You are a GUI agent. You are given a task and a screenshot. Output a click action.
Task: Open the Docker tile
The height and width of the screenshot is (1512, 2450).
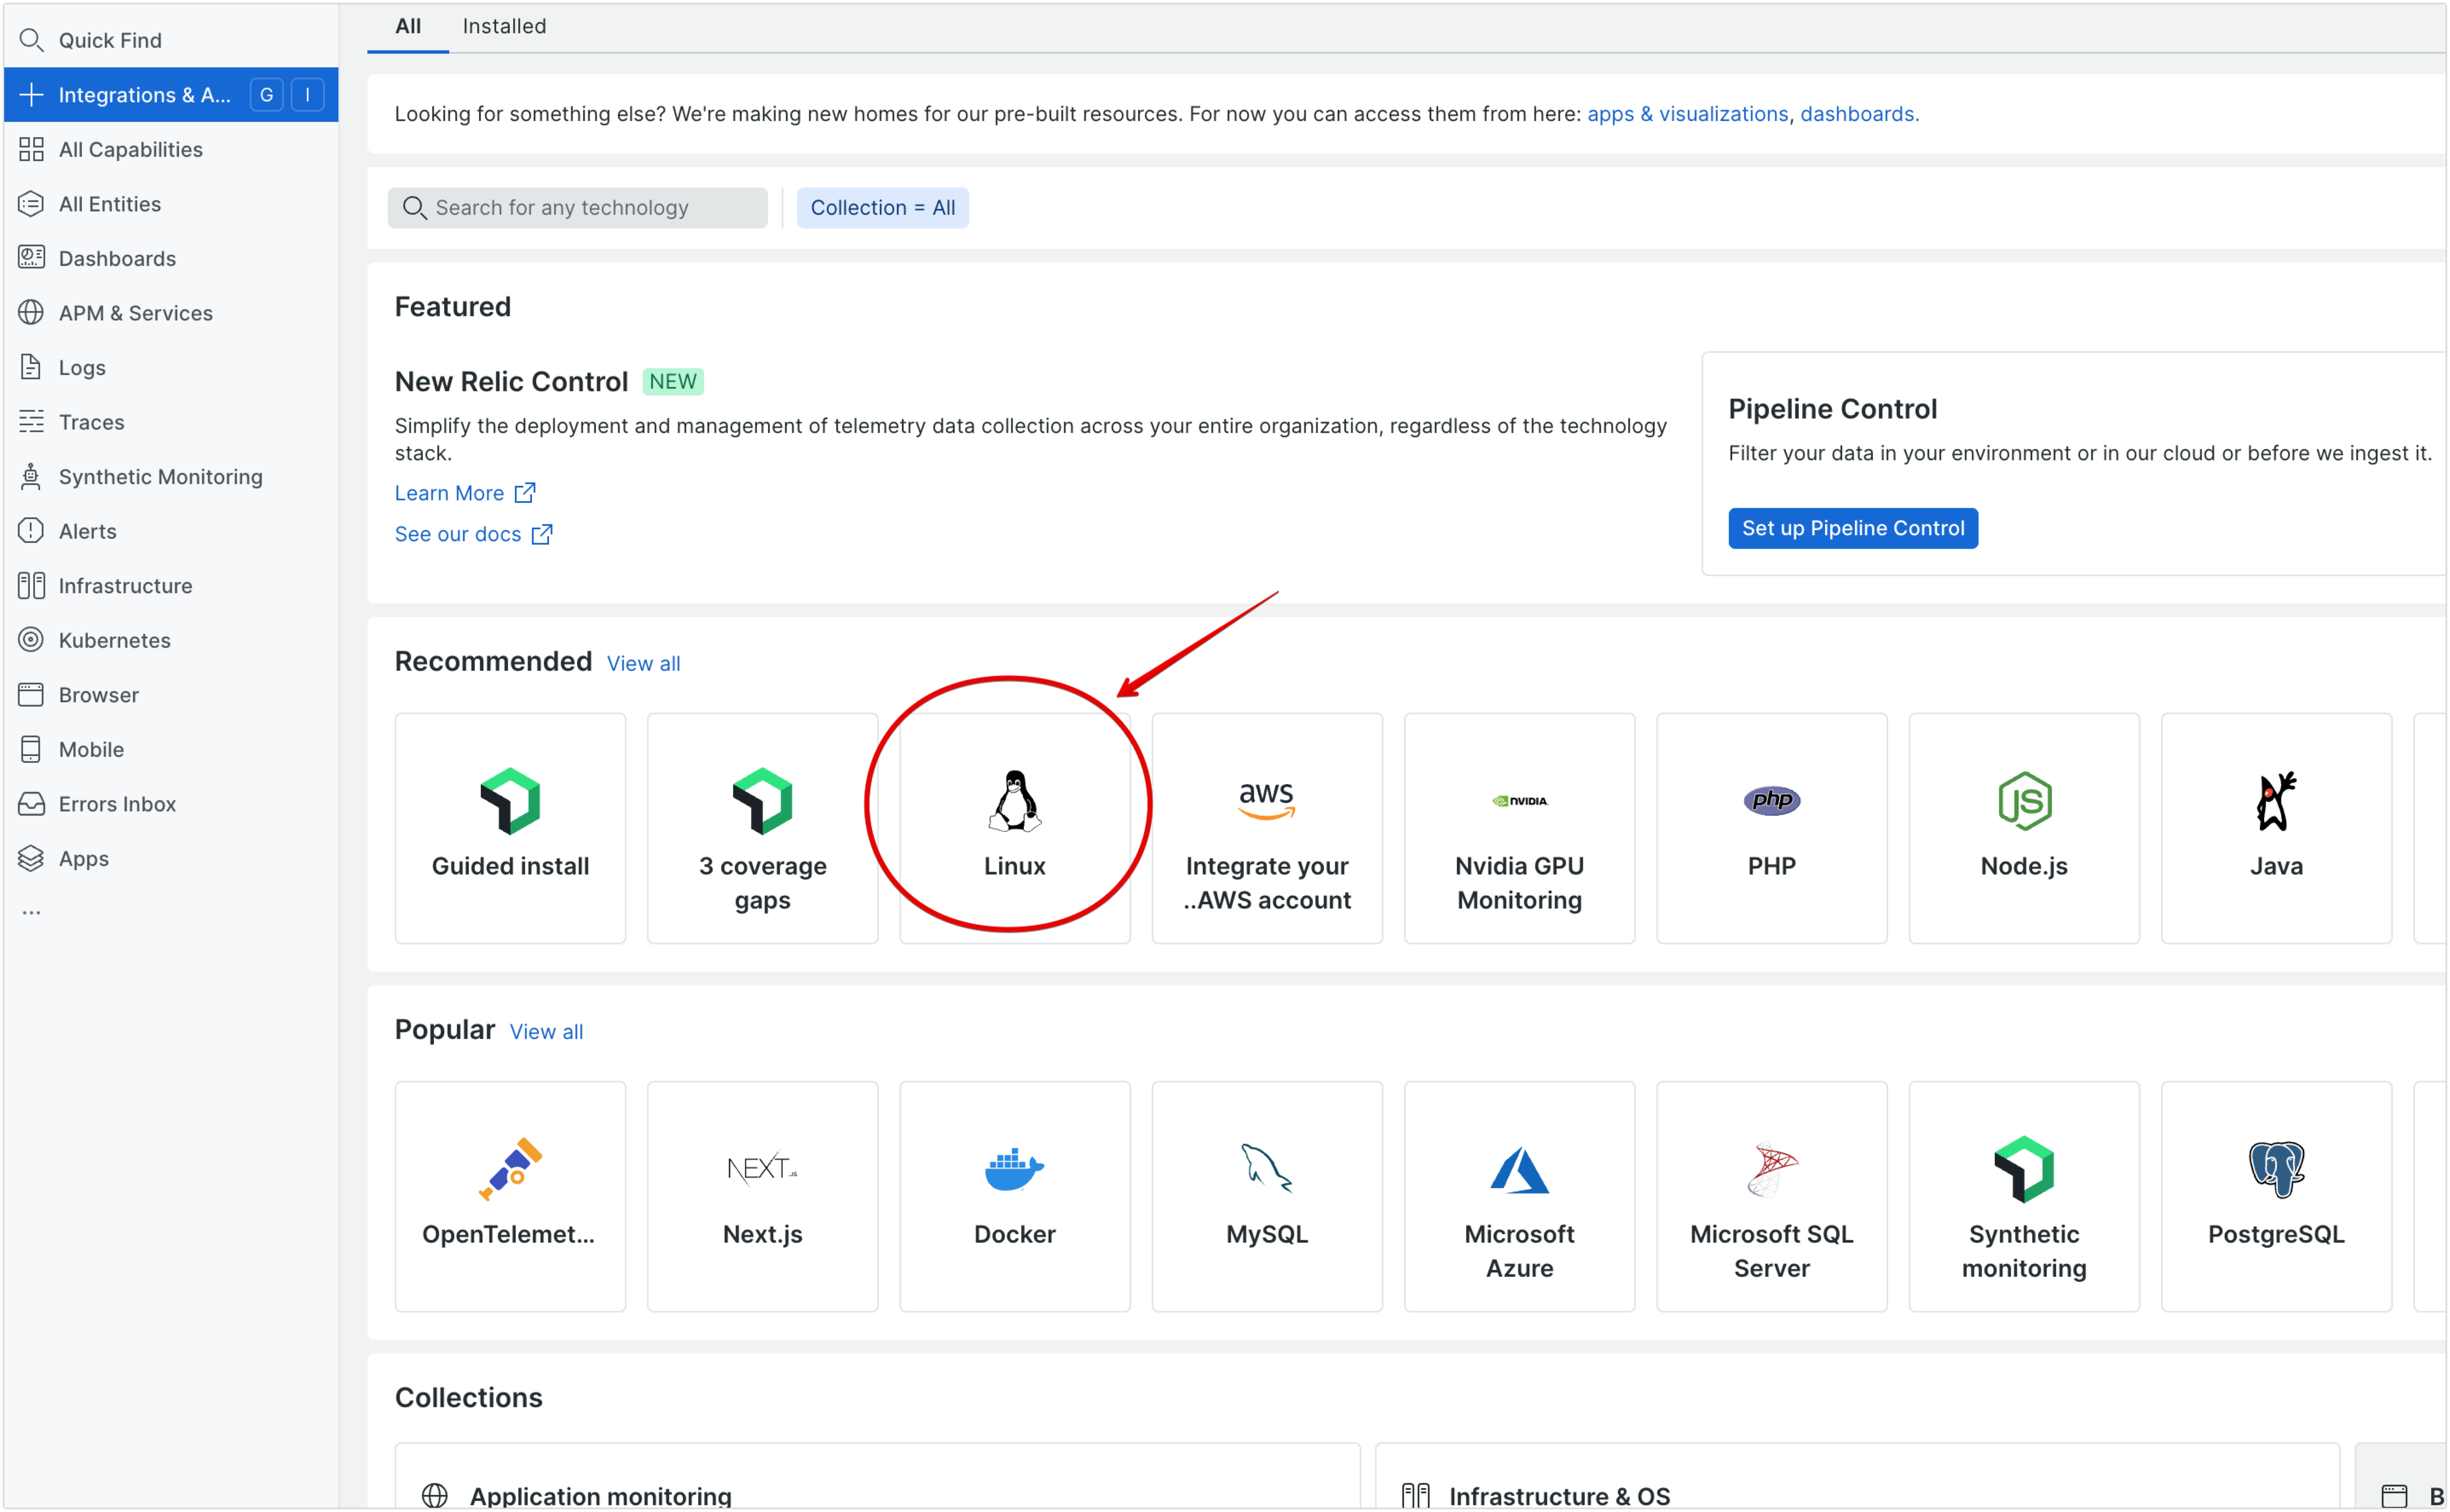tap(1014, 1196)
